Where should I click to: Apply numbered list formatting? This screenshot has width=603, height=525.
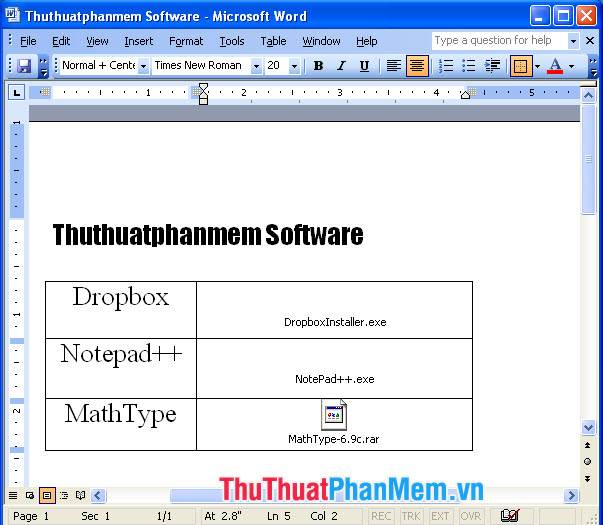(x=446, y=66)
